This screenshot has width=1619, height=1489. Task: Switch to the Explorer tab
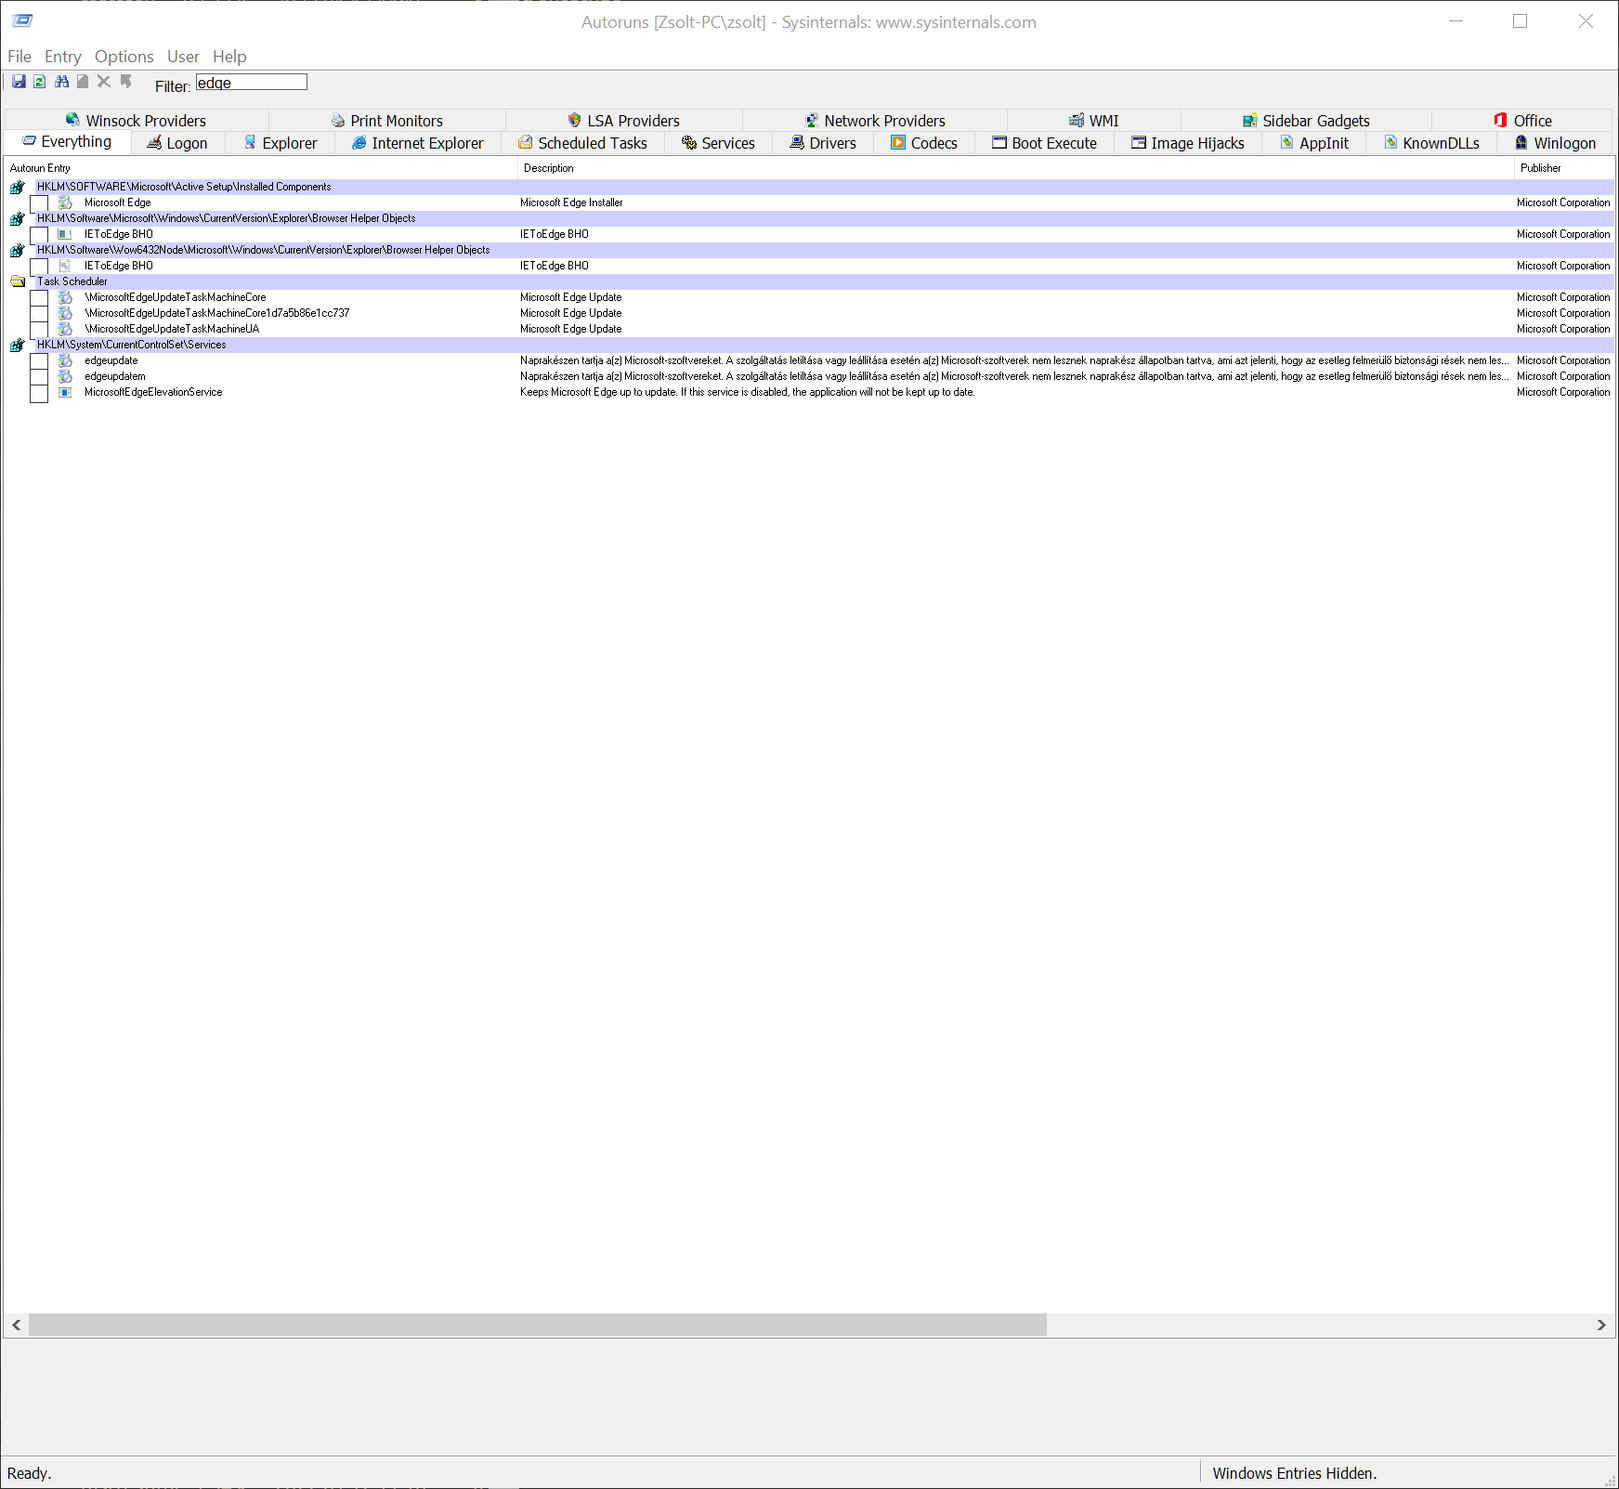pyautogui.click(x=280, y=143)
